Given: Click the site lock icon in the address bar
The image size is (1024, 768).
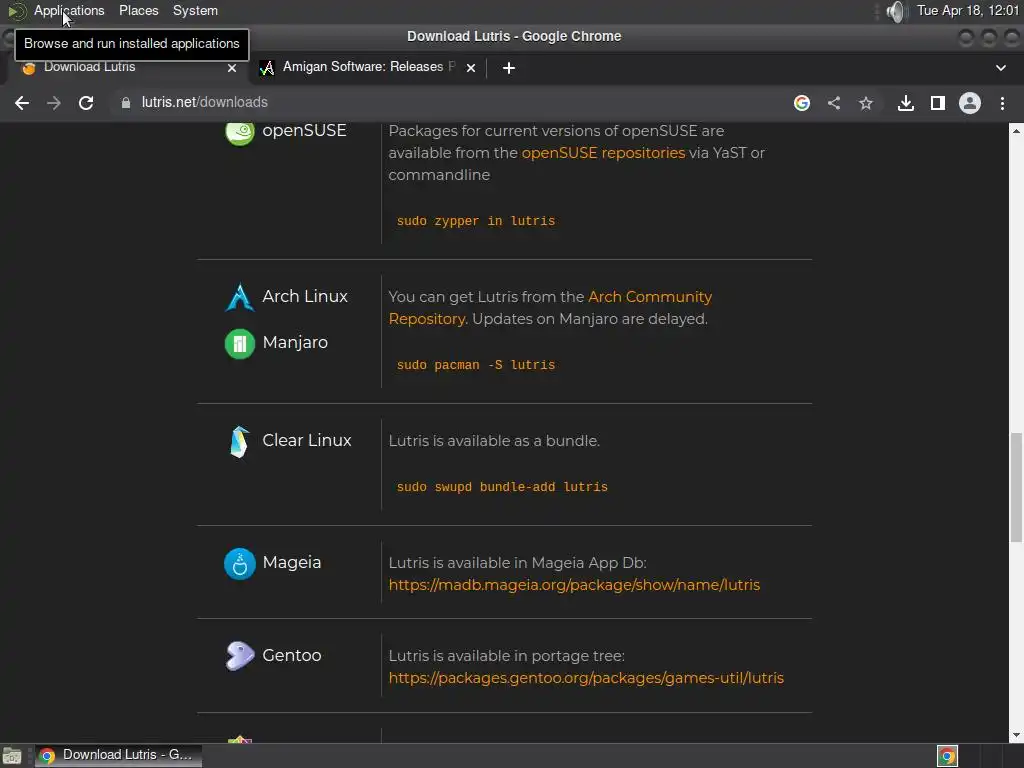Looking at the screenshot, I should (125, 103).
